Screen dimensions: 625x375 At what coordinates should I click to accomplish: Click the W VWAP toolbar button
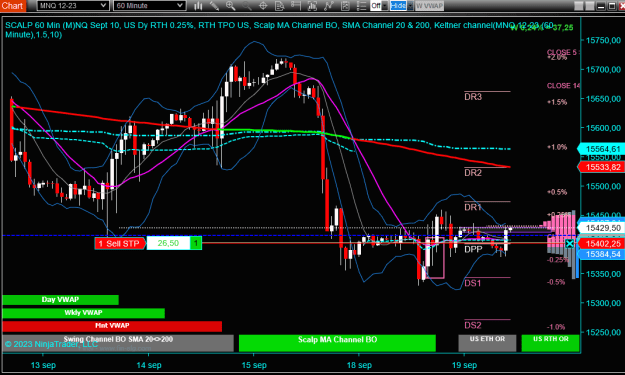(429, 6)
